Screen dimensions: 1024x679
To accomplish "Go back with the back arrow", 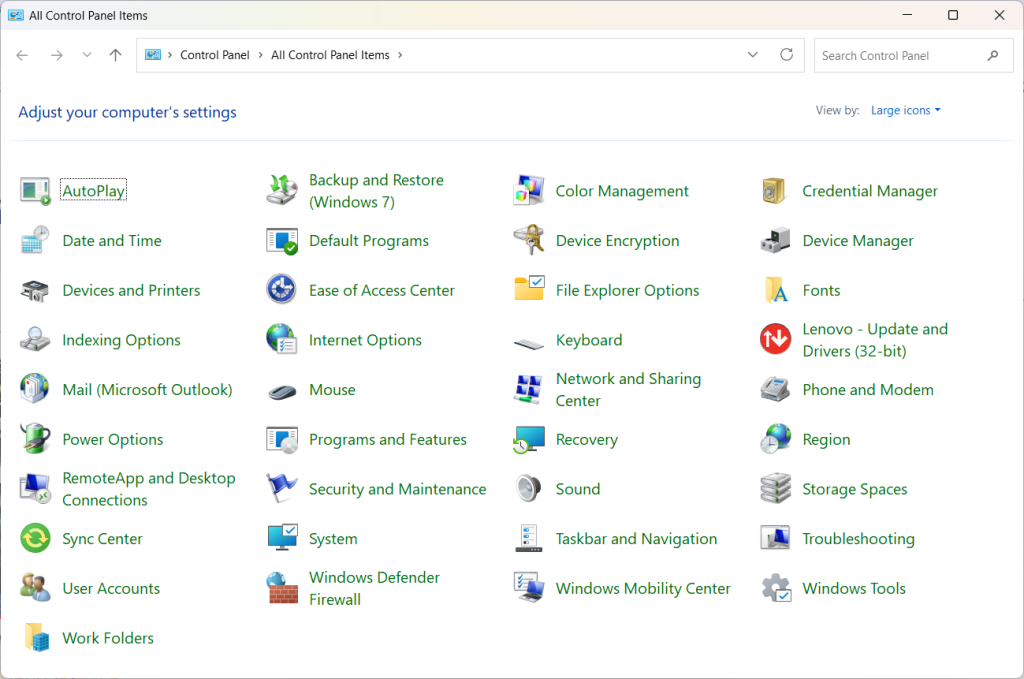I will pos(22,55).
